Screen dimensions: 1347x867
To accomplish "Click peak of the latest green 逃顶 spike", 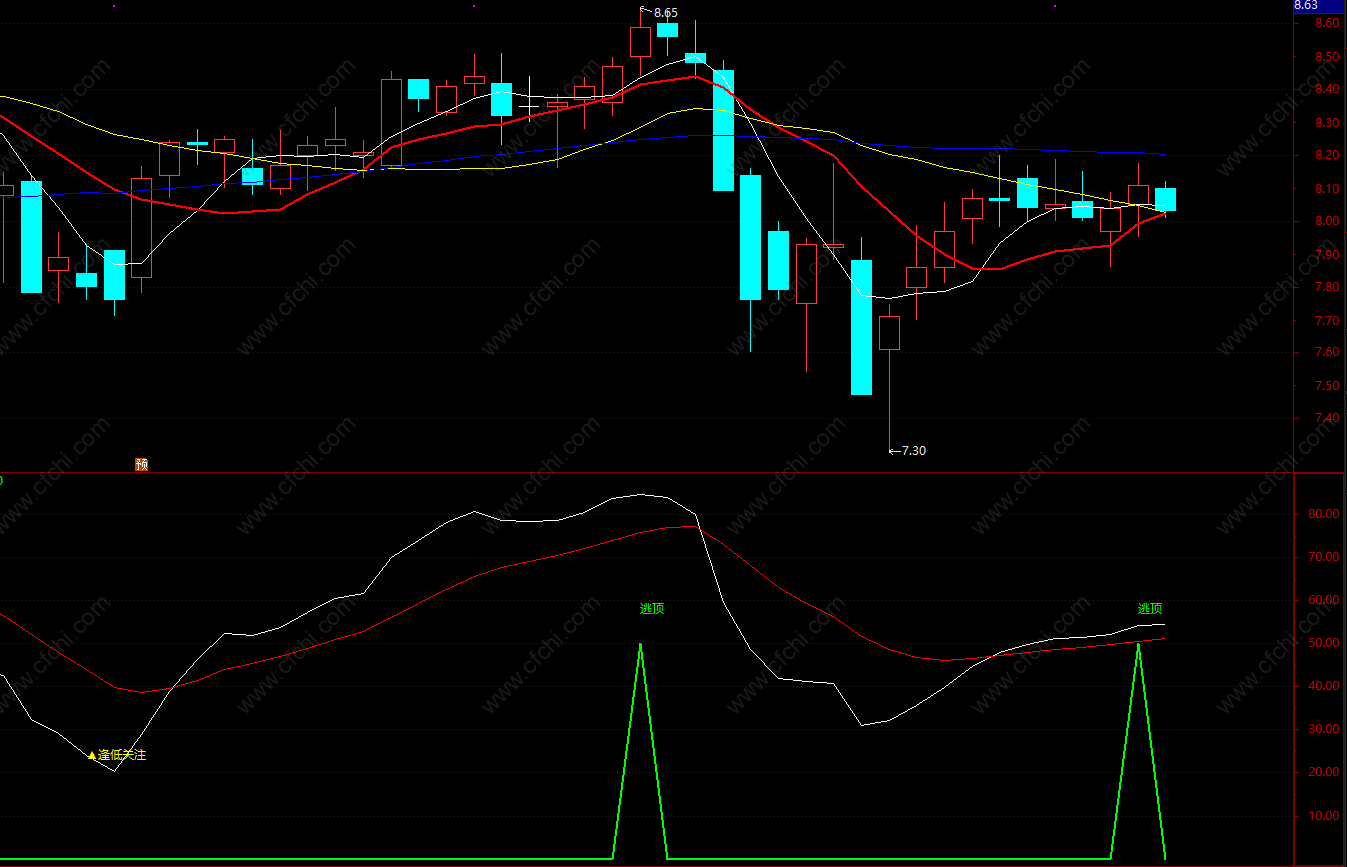I will coord(1138,644).
